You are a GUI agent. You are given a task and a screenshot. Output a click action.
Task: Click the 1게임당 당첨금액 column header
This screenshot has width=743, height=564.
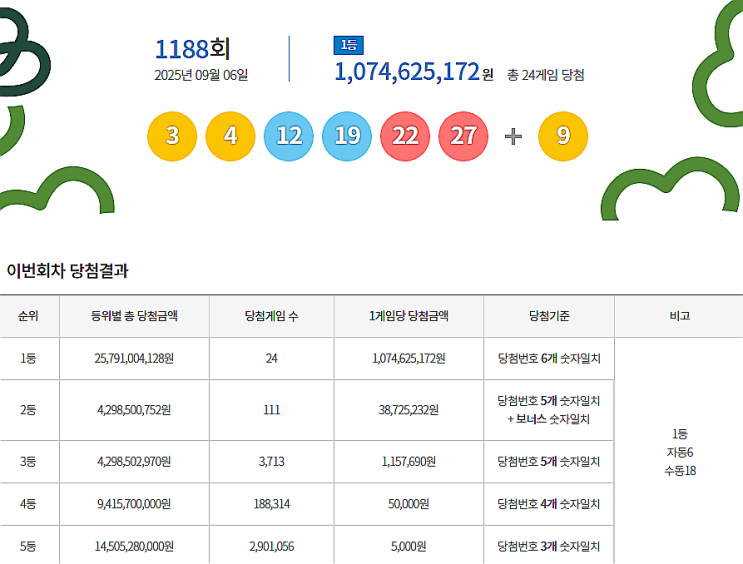pyautogui.click(x=408, y=316)
